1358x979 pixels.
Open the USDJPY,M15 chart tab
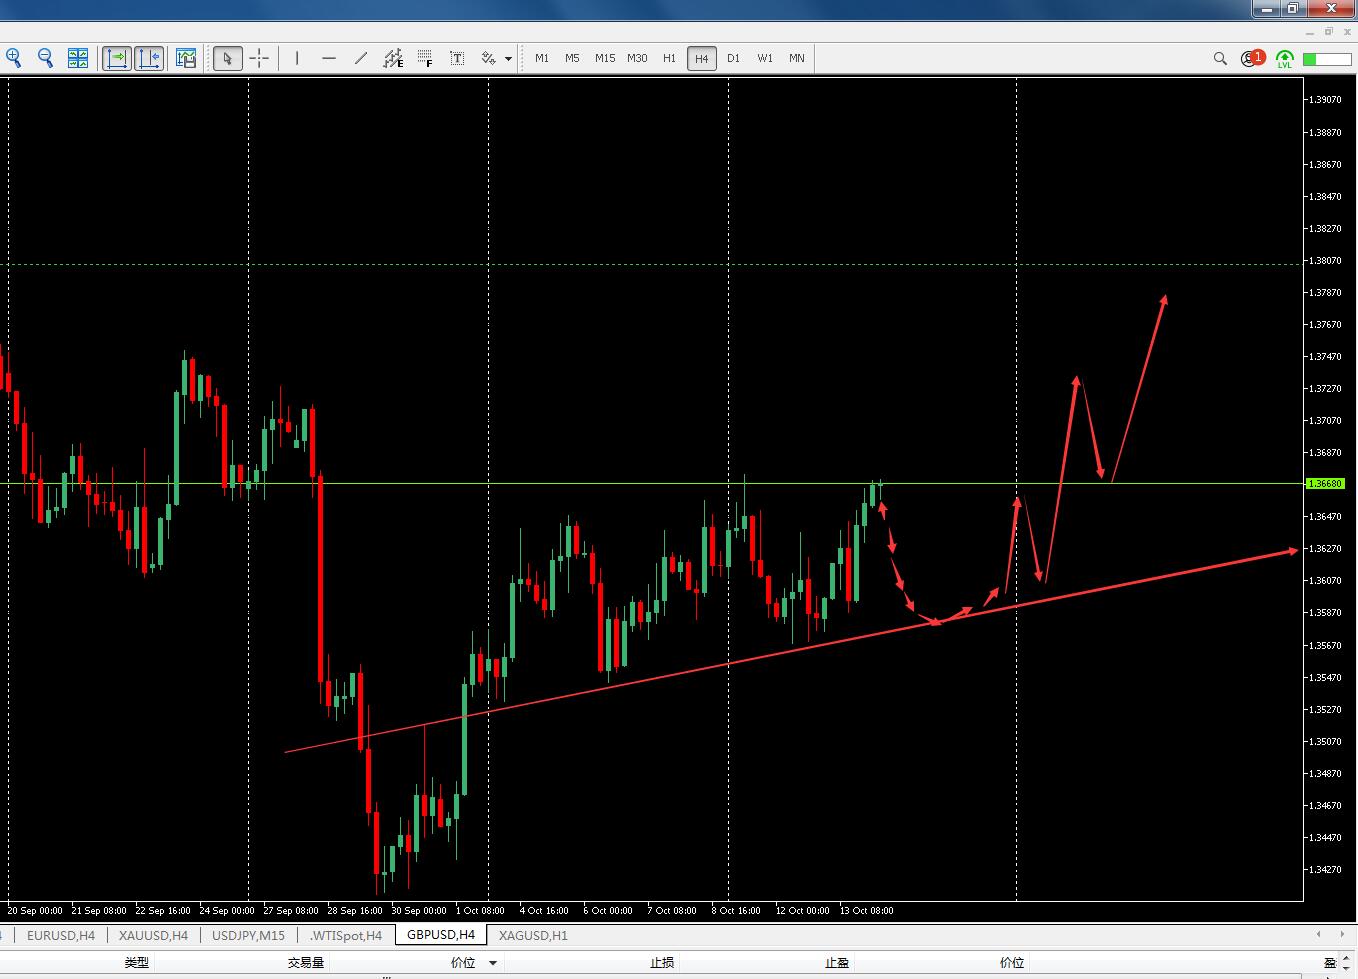click(x=248, y=936)
